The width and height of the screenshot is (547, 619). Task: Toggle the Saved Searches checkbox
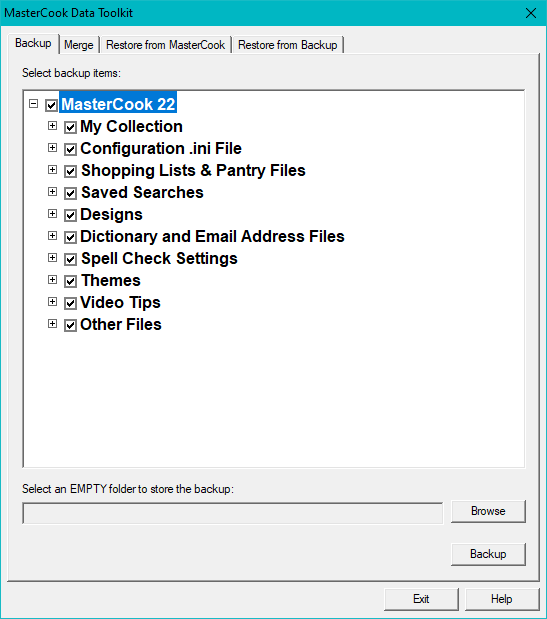coord(70,193)
